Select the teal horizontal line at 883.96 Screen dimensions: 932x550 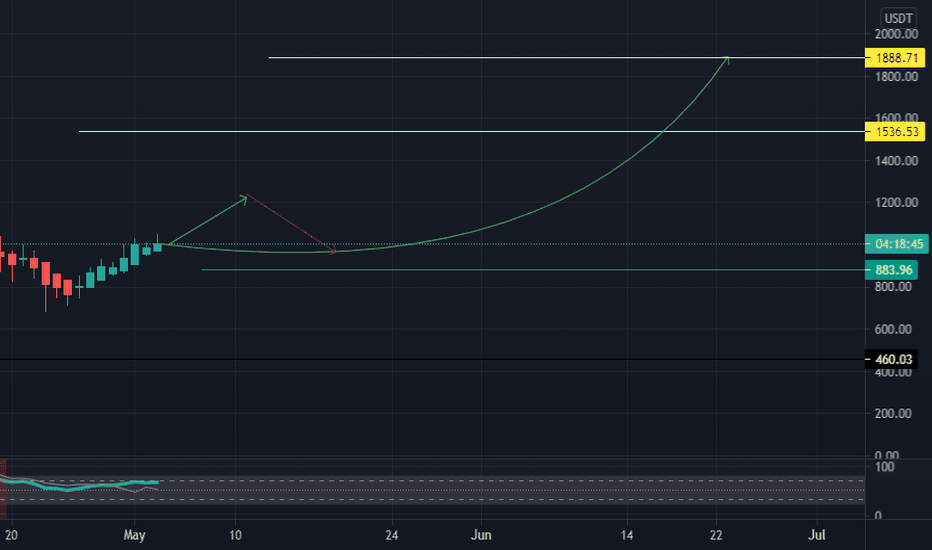(535, 270)
